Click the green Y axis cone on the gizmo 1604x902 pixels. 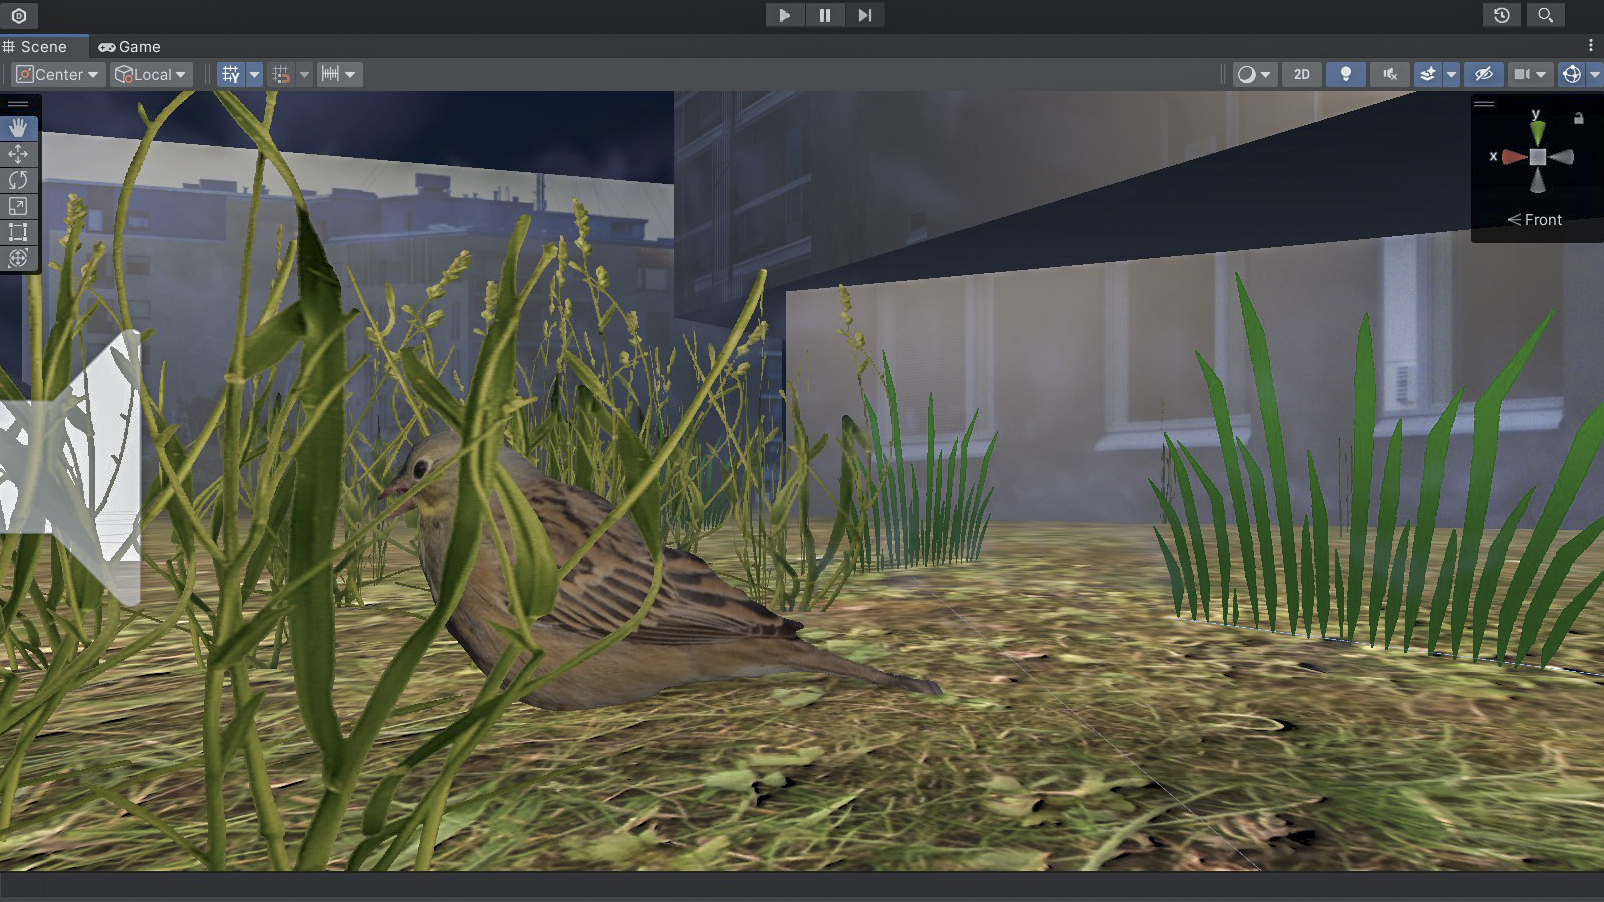(x=1537, y=131)
